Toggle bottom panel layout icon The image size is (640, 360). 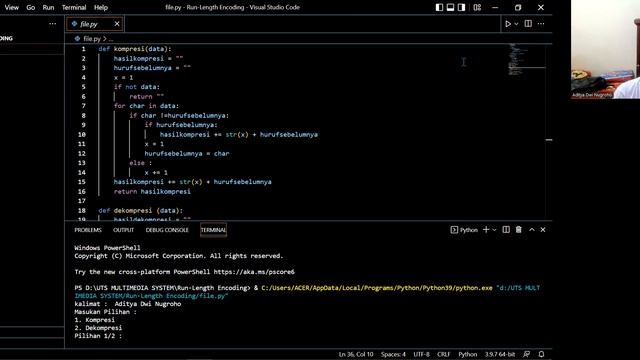coord(450,7)
